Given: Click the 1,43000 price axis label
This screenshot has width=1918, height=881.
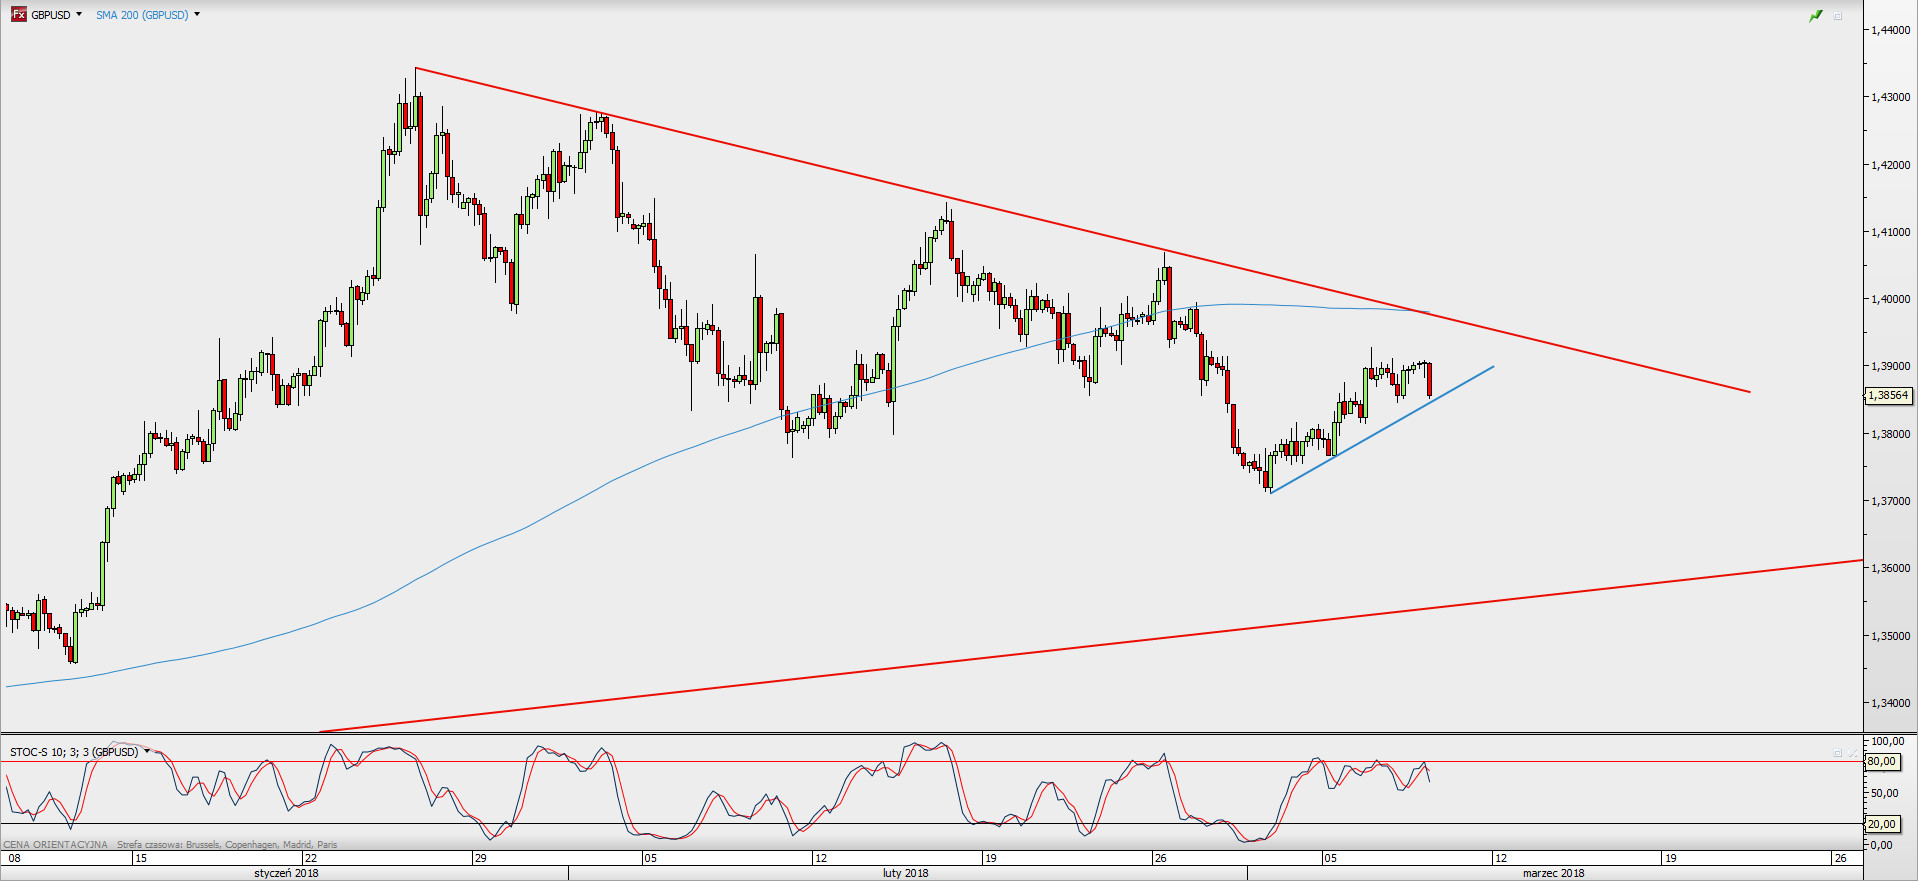Looking at the screenshot, I should pyautogui.click(x=1890, y=97).
